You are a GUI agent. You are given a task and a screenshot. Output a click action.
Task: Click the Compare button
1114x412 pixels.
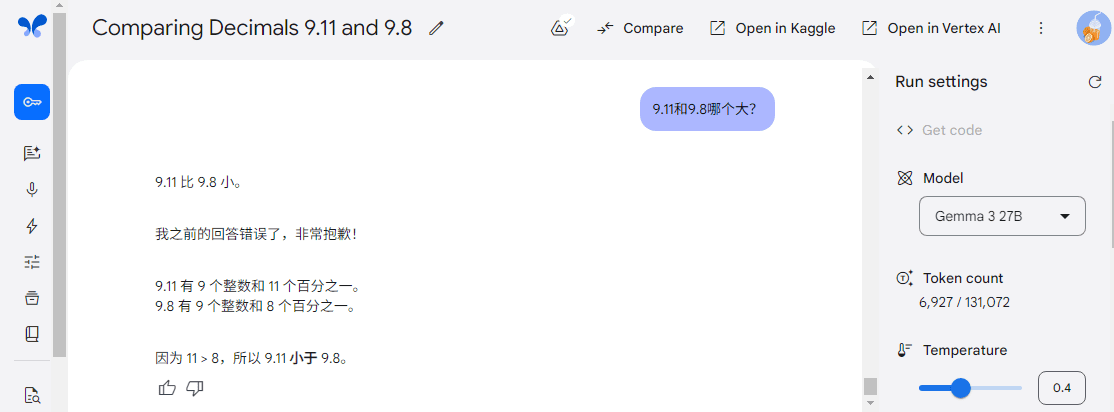click(640, 28)
